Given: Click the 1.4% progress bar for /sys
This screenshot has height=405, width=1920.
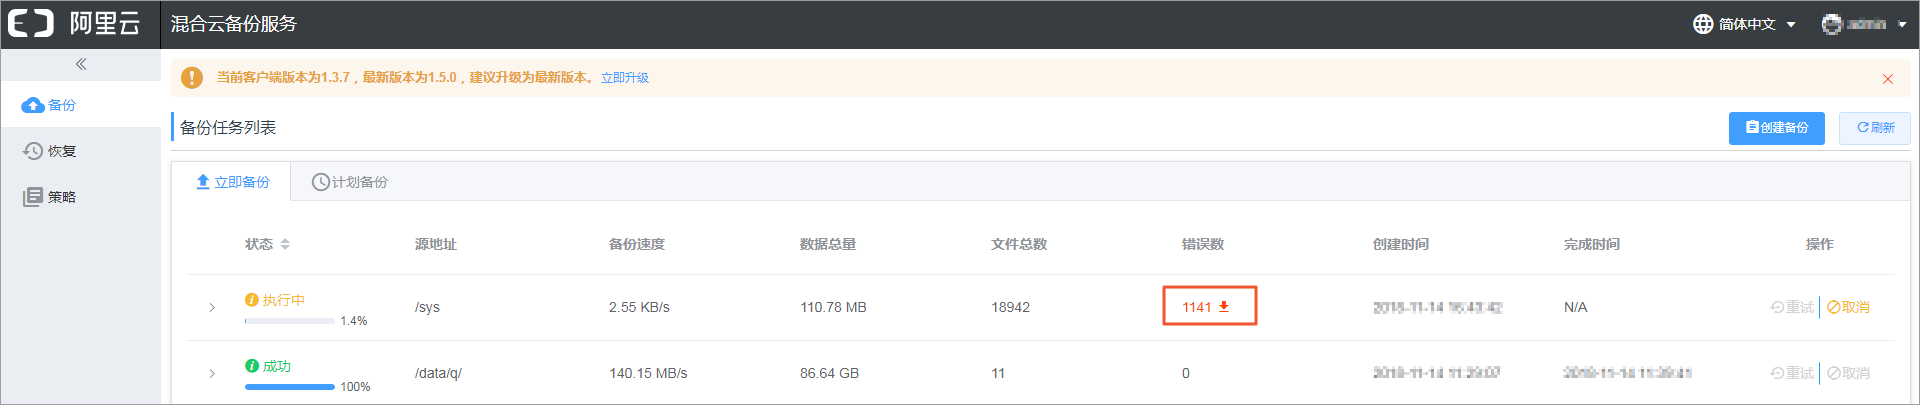Looking at the screenshot, I should (x=290, y=321).
